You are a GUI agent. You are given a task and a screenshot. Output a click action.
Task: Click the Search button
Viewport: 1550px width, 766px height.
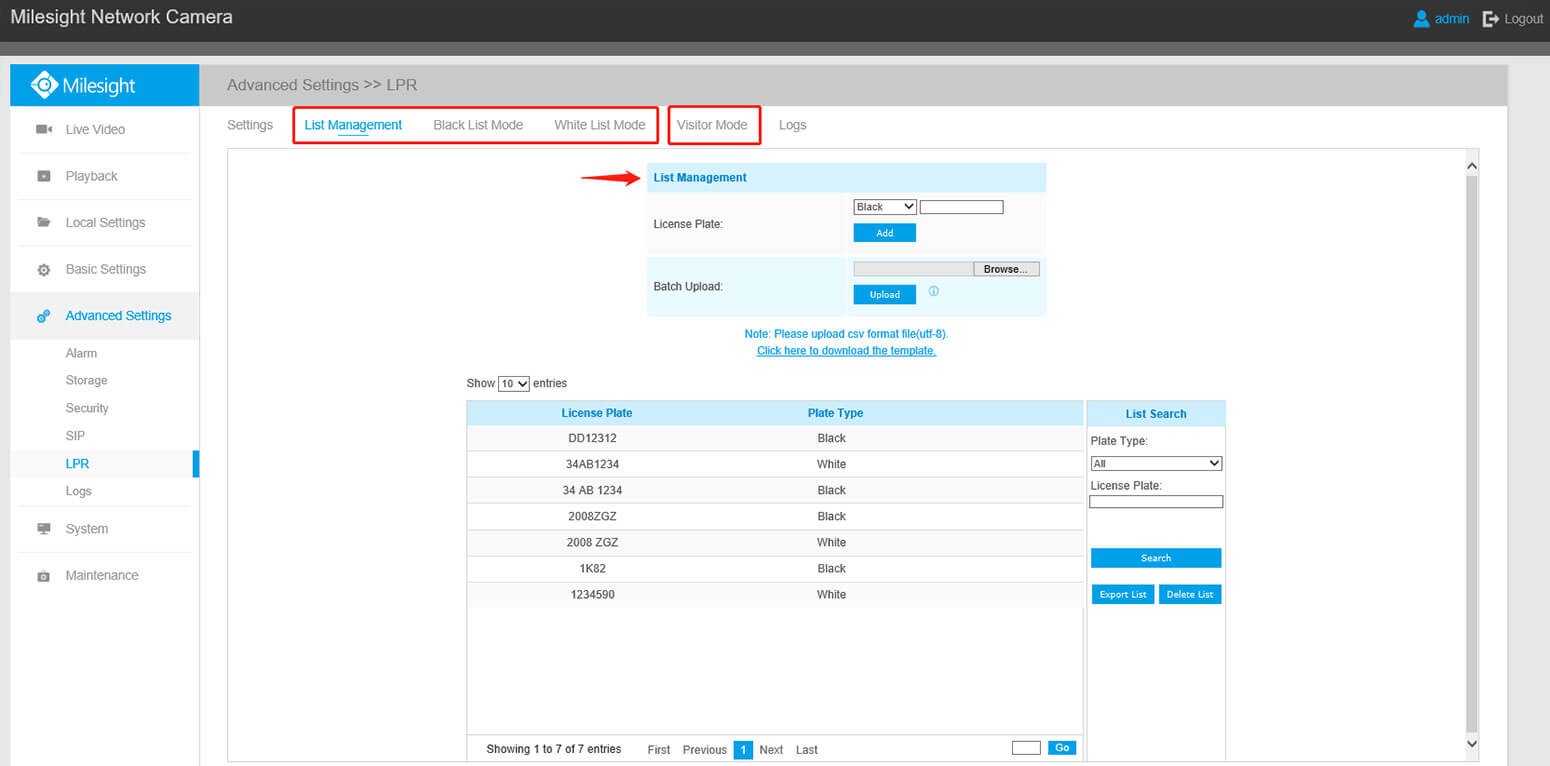pos(1156,558)
